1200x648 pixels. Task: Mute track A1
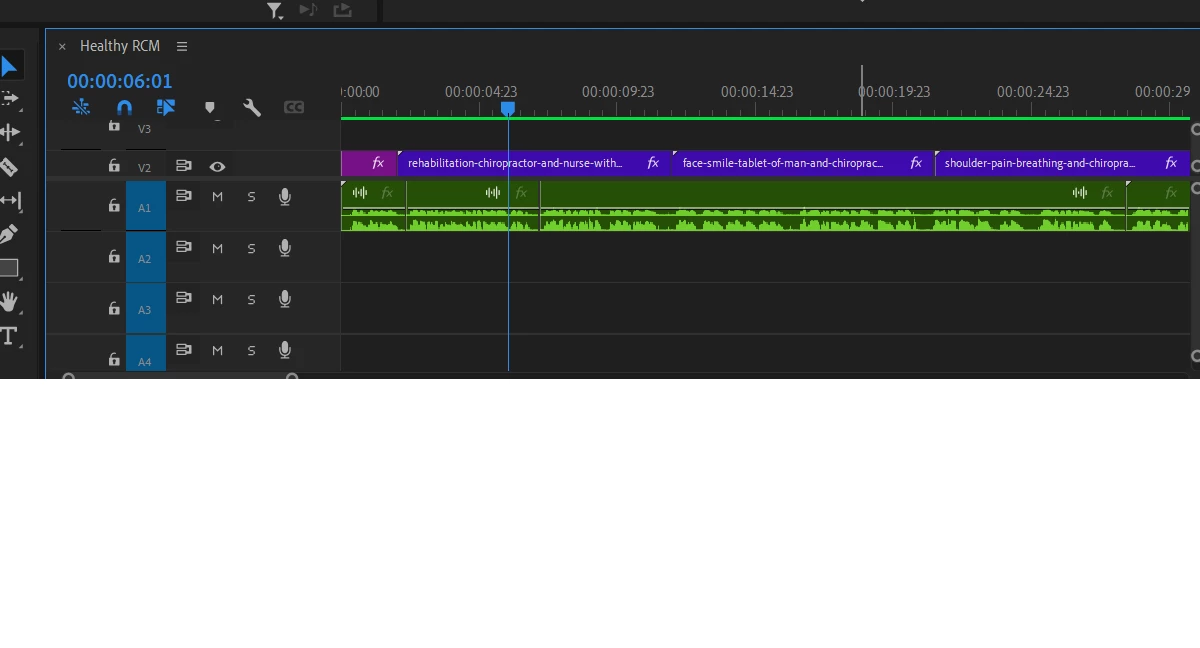(217, 197)
